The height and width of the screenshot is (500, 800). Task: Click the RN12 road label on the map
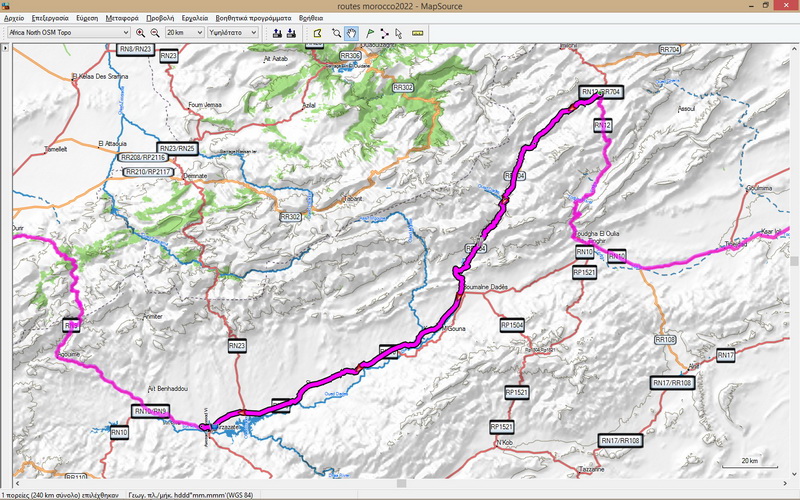[x=603, y=125]
